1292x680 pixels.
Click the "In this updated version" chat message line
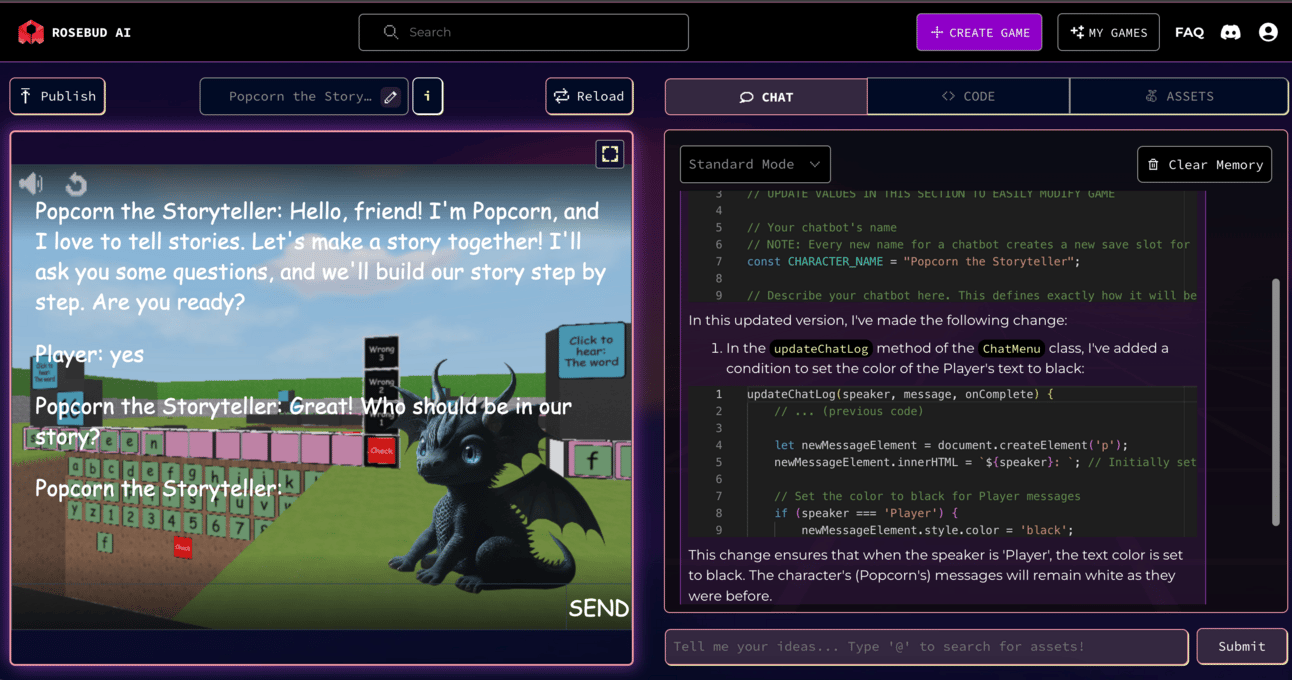coord(877,320)
